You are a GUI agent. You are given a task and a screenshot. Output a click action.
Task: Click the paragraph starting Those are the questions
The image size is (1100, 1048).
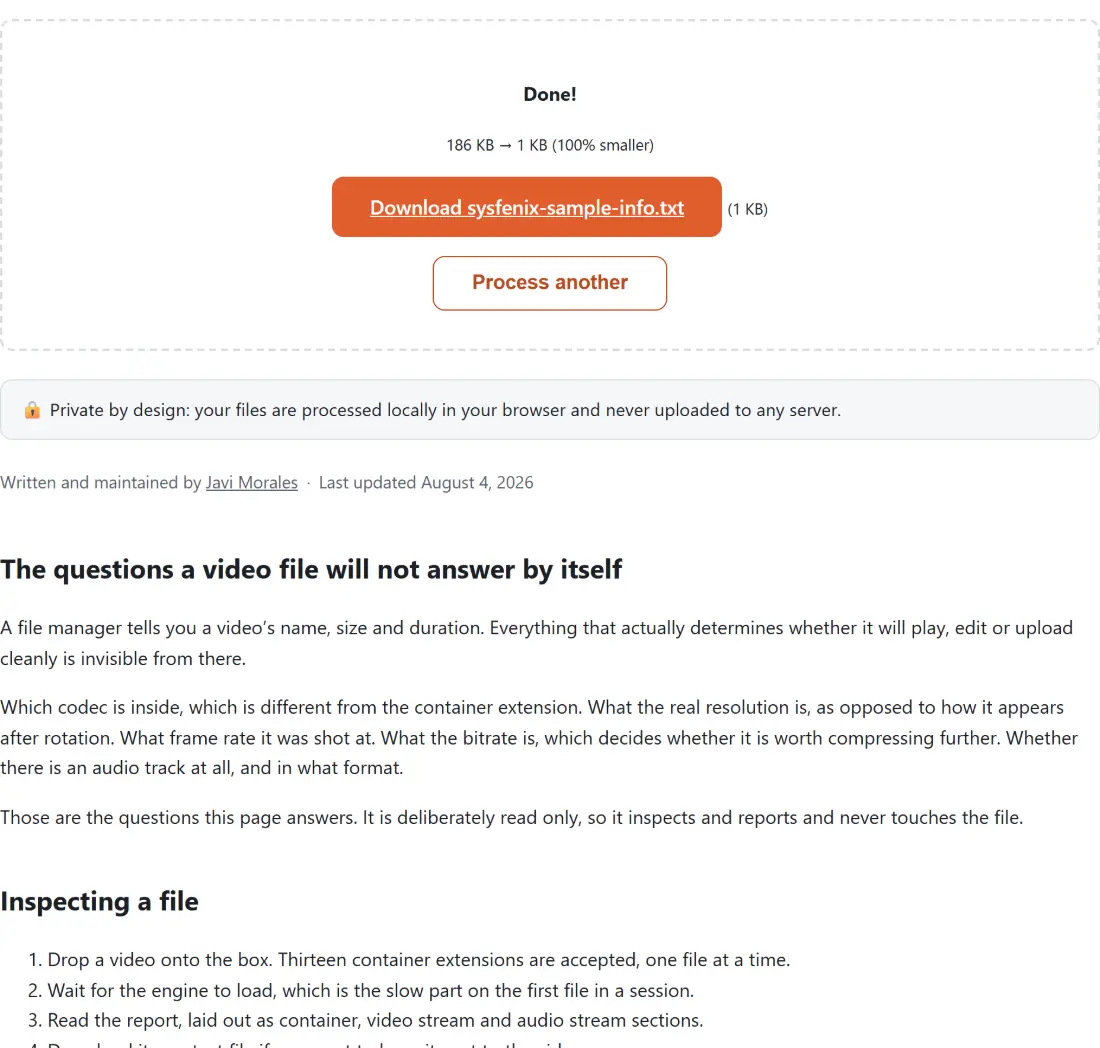511,817
